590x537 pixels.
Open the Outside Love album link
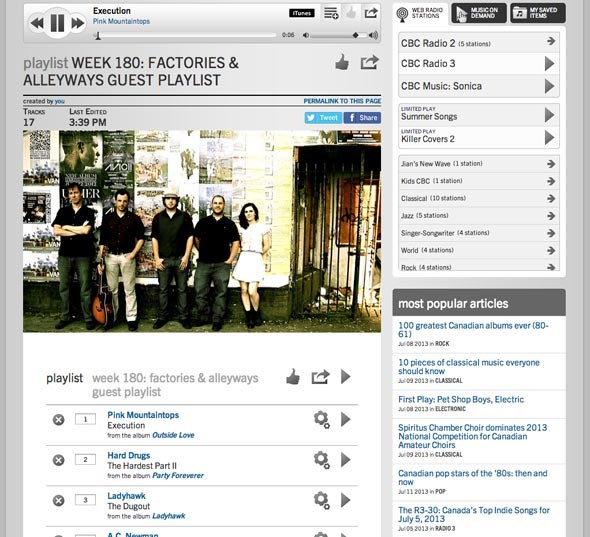pos(173,435)
